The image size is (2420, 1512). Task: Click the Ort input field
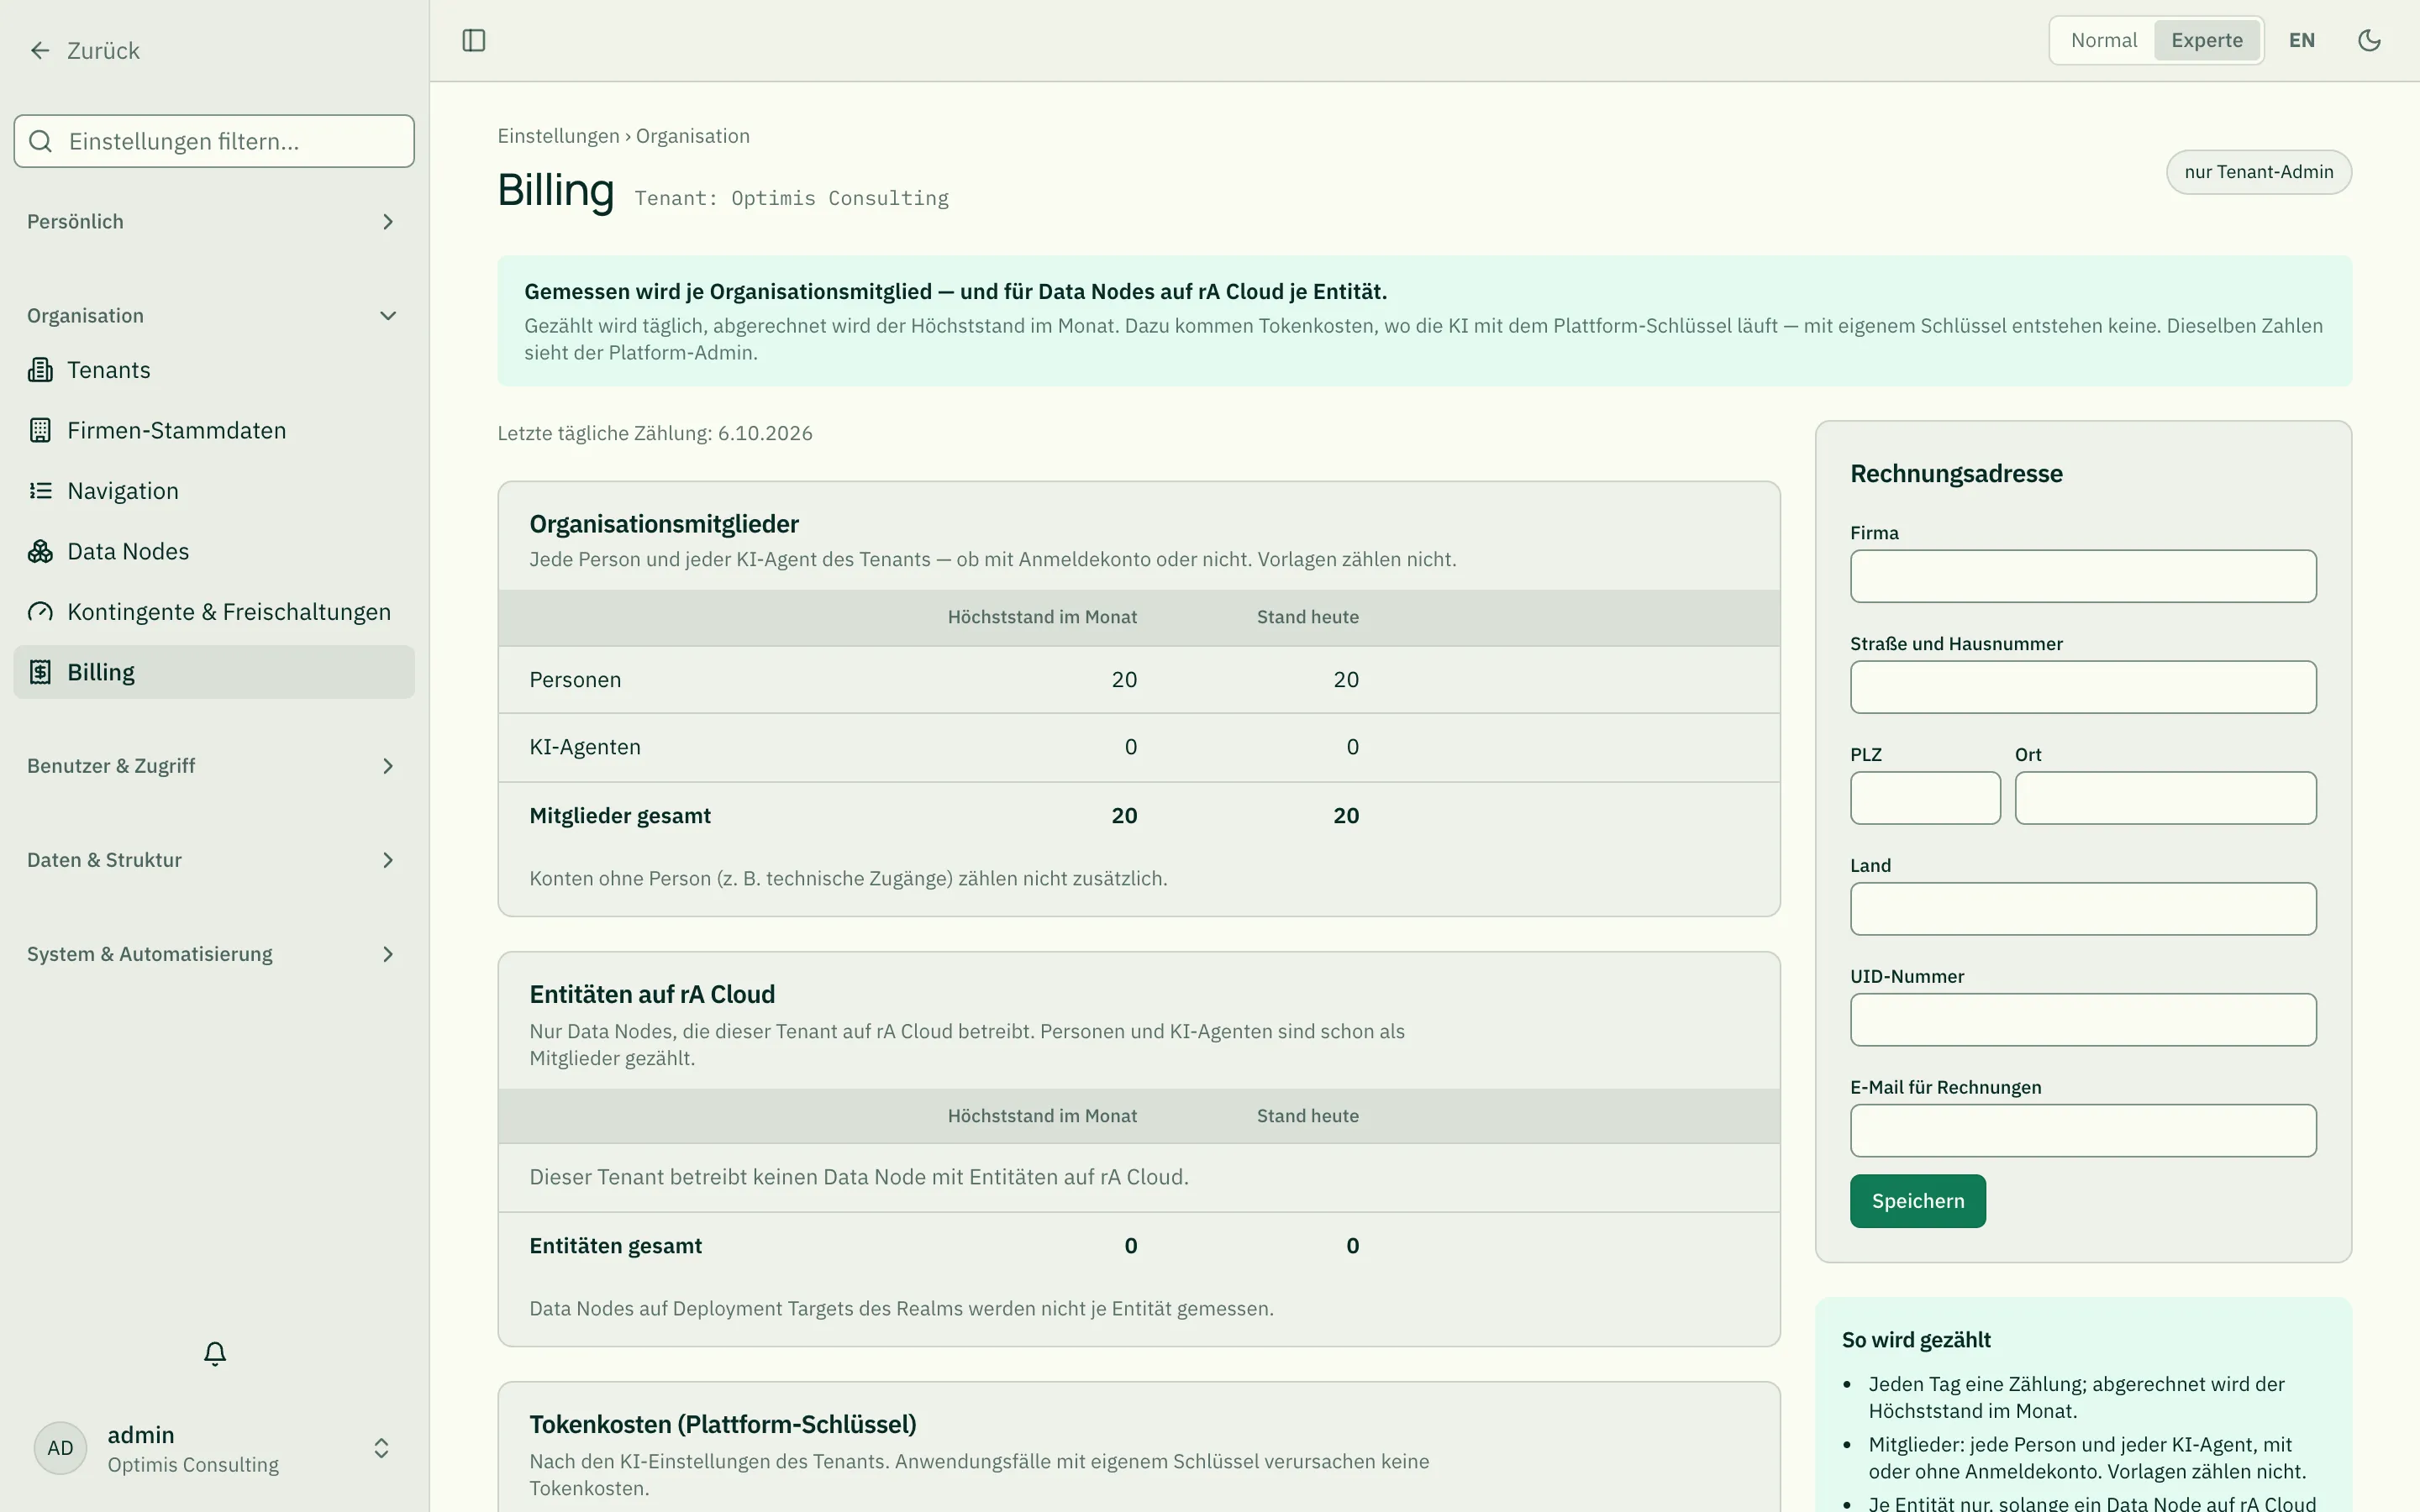tap(2165, 798)
